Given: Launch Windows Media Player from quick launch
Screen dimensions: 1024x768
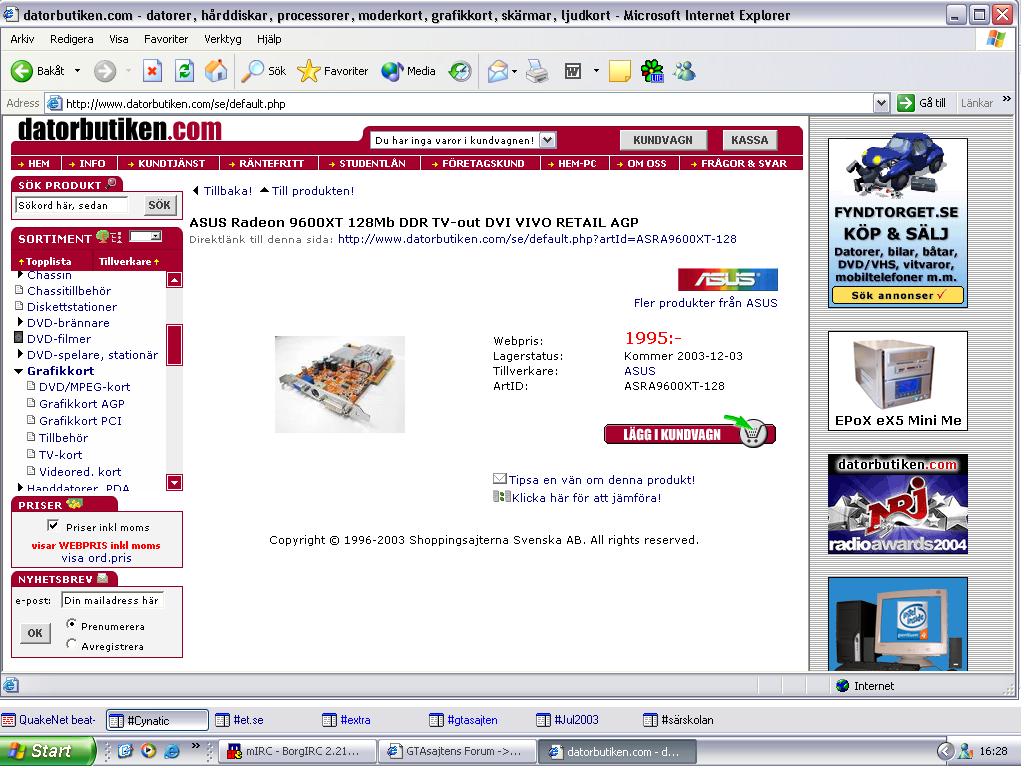Looking at the screenshot, I should [x=149, y=751].
